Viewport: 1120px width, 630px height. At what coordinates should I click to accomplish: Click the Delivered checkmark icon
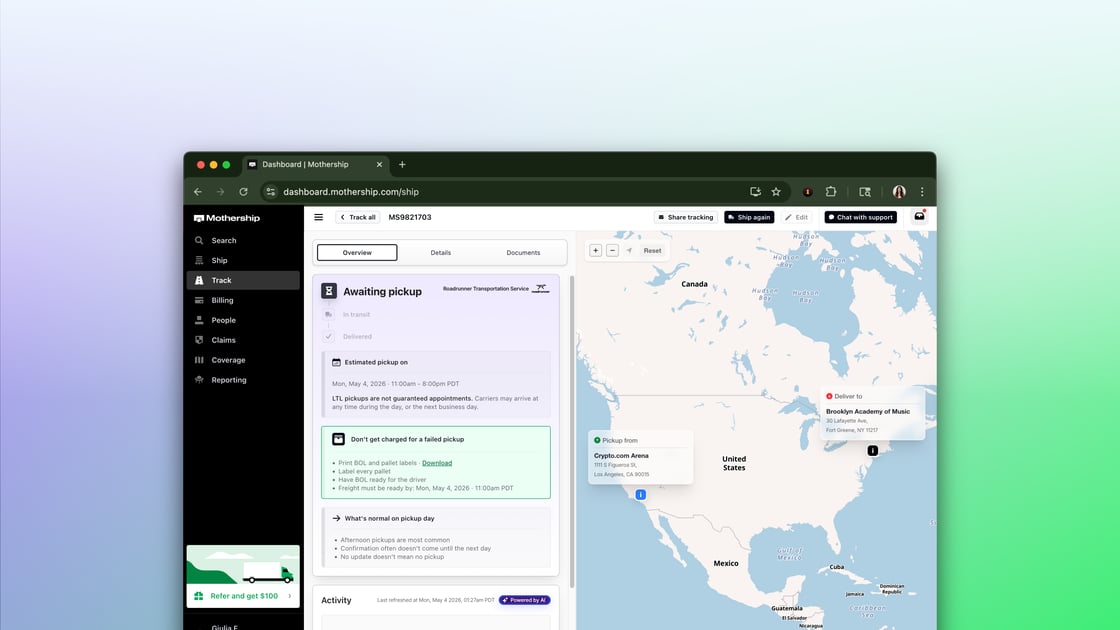[x=329, y=336]
